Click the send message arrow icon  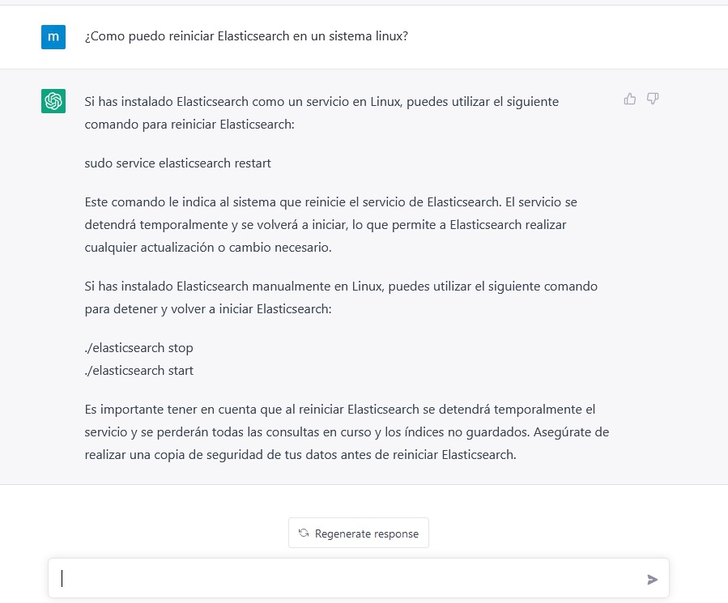[x=652, y=579]
